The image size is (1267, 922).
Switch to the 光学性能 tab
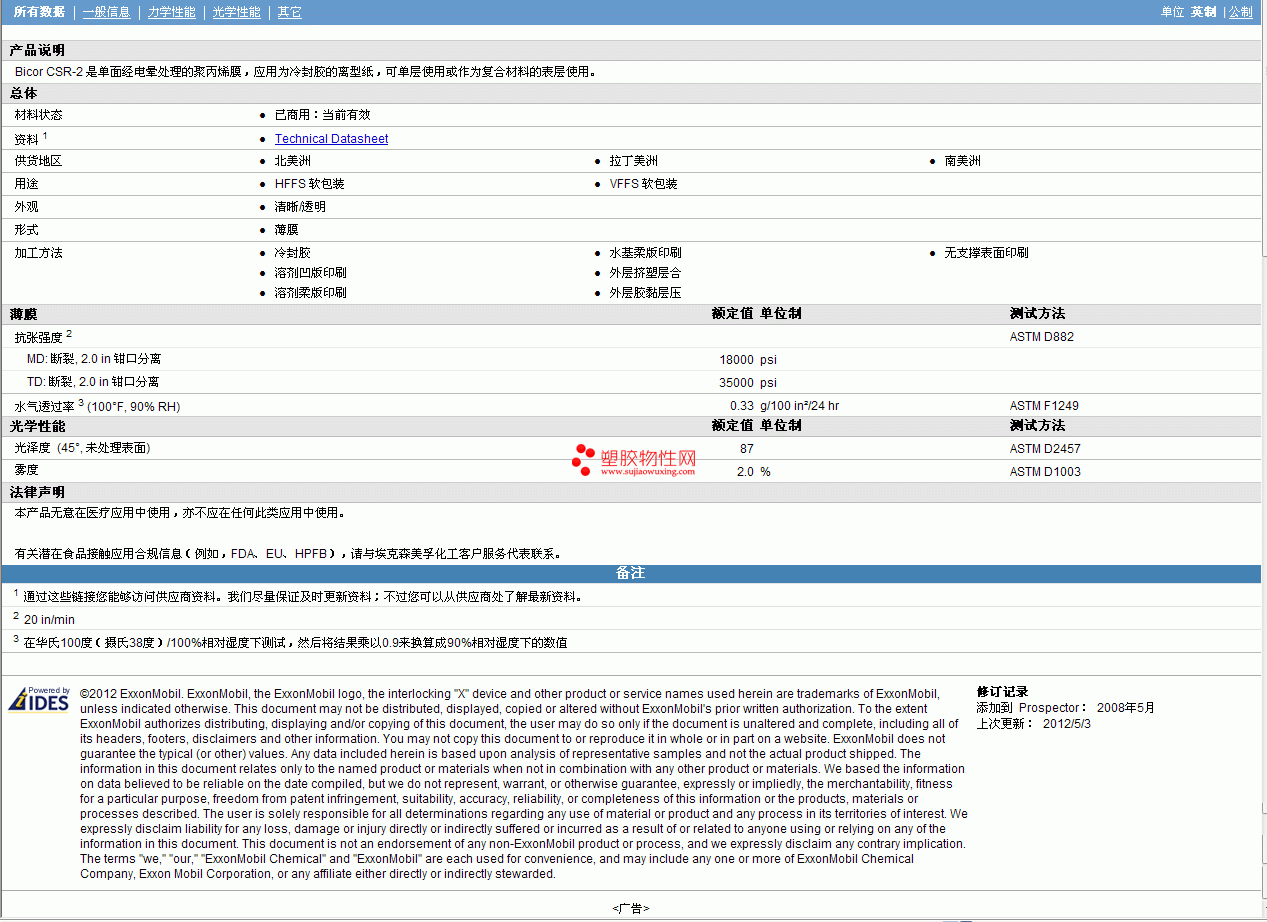pos(237,12)
